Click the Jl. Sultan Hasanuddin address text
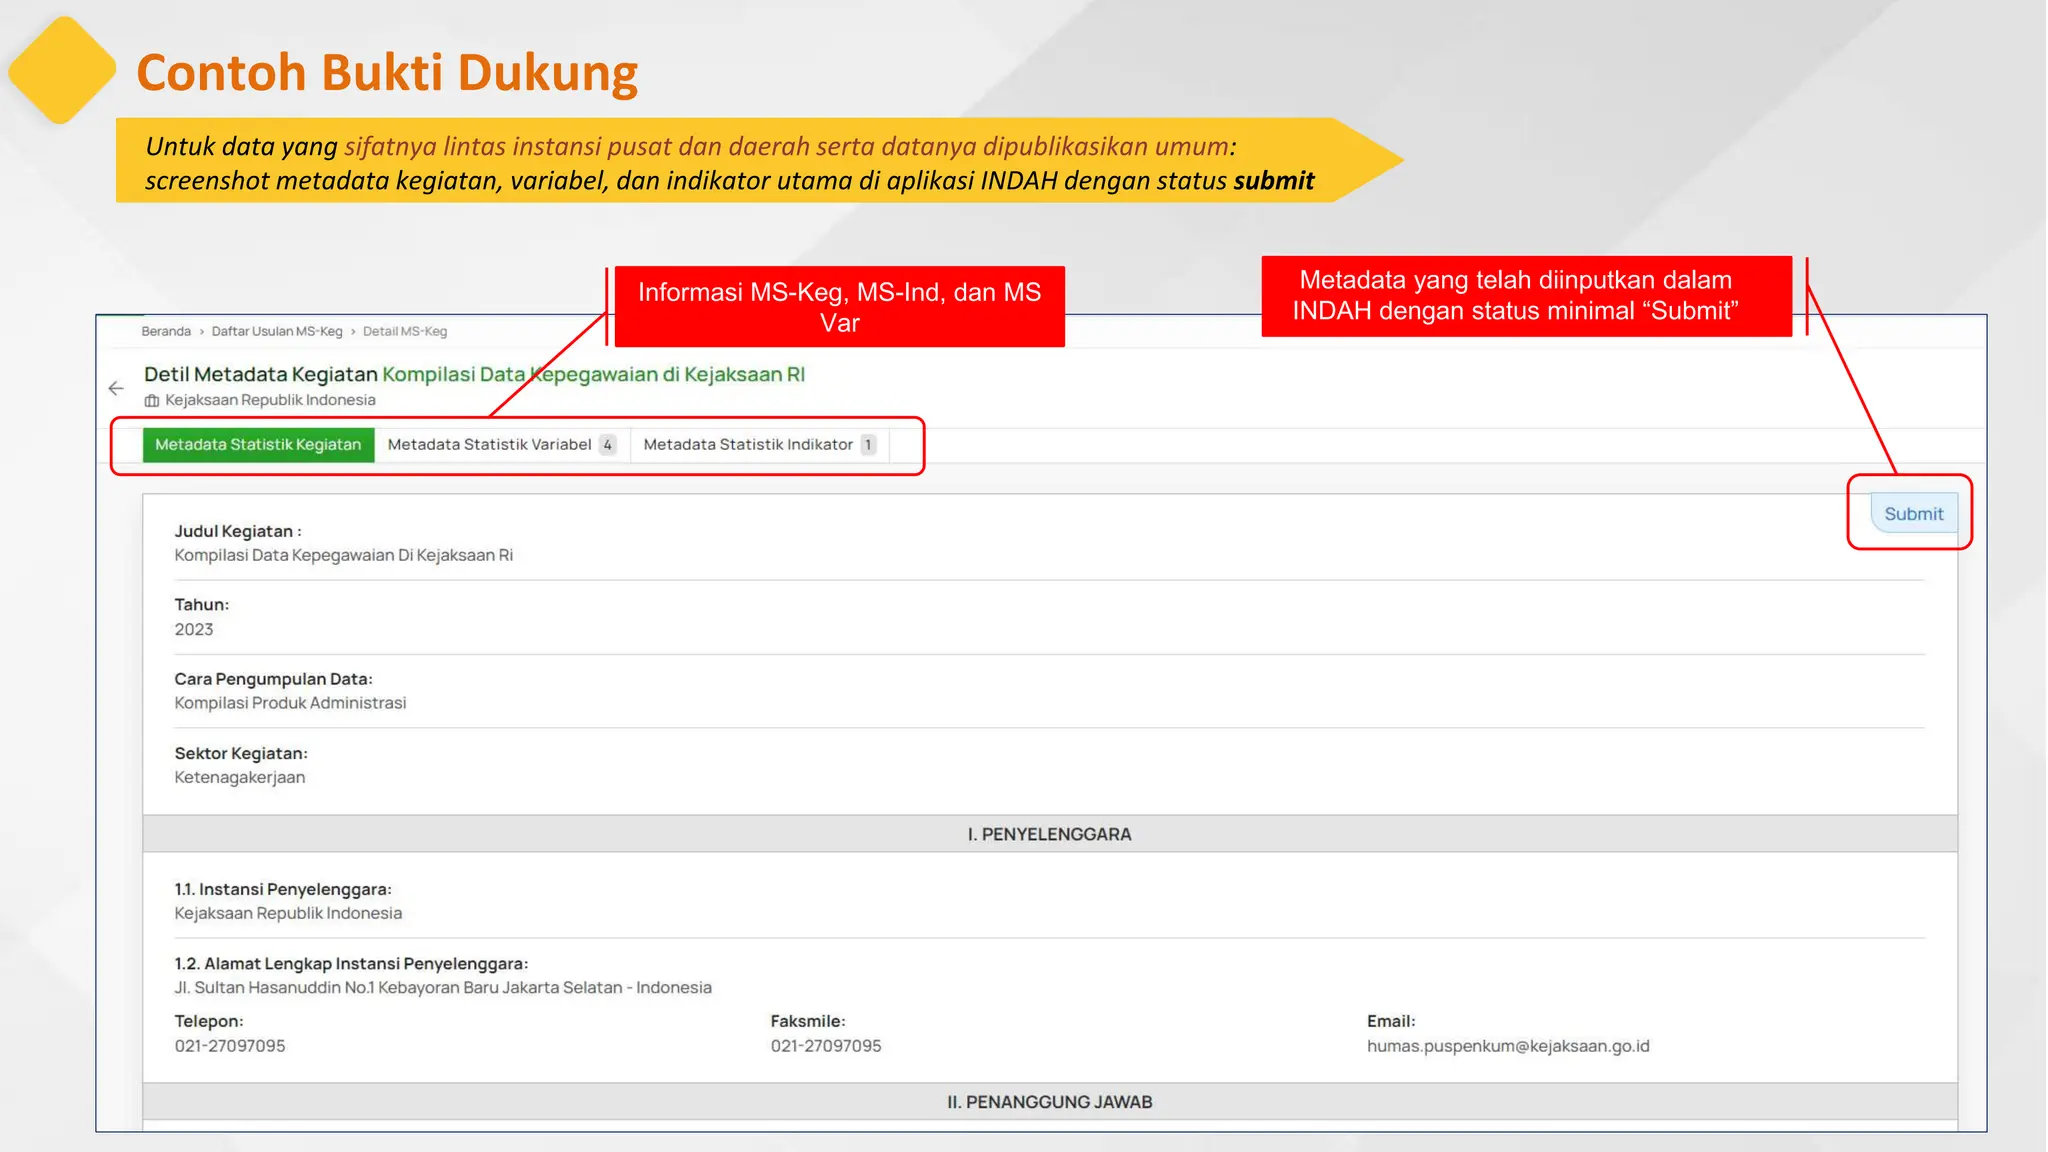This screenshot has height=1152, width=2048. pos(443,988)
